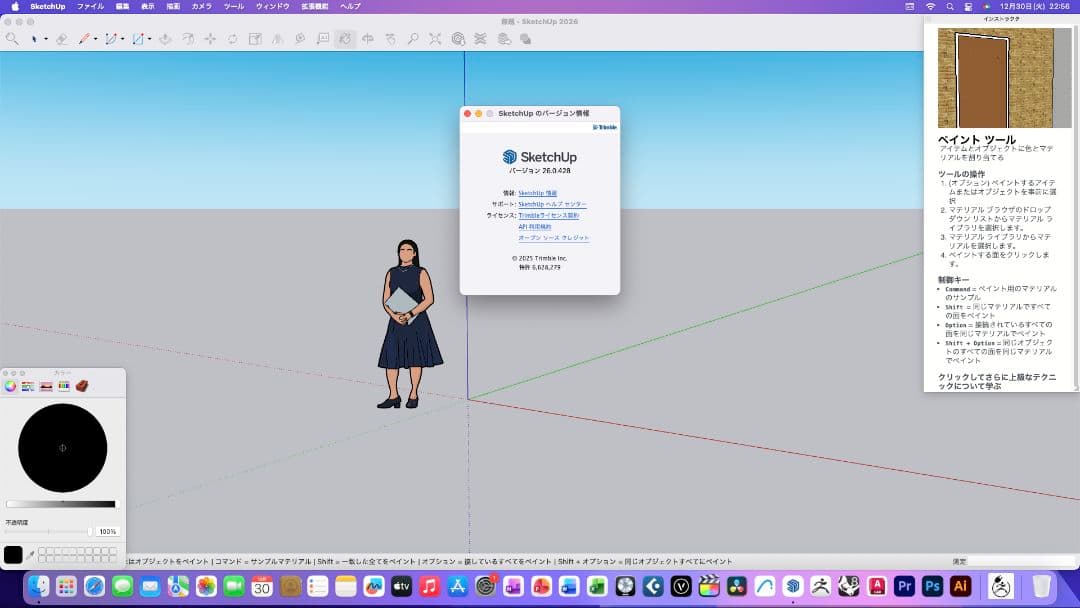
Task: Switch to color sliders view in Colors panel
Action: point(26,386)
